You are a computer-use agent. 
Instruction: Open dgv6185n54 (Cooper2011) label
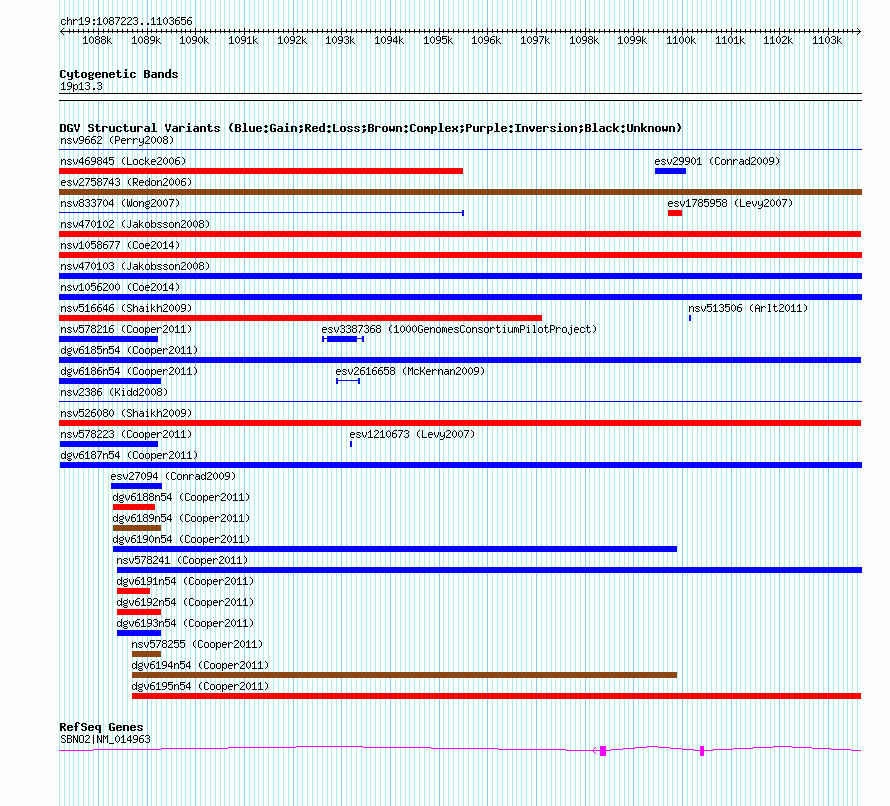click(x=129, y=350)
